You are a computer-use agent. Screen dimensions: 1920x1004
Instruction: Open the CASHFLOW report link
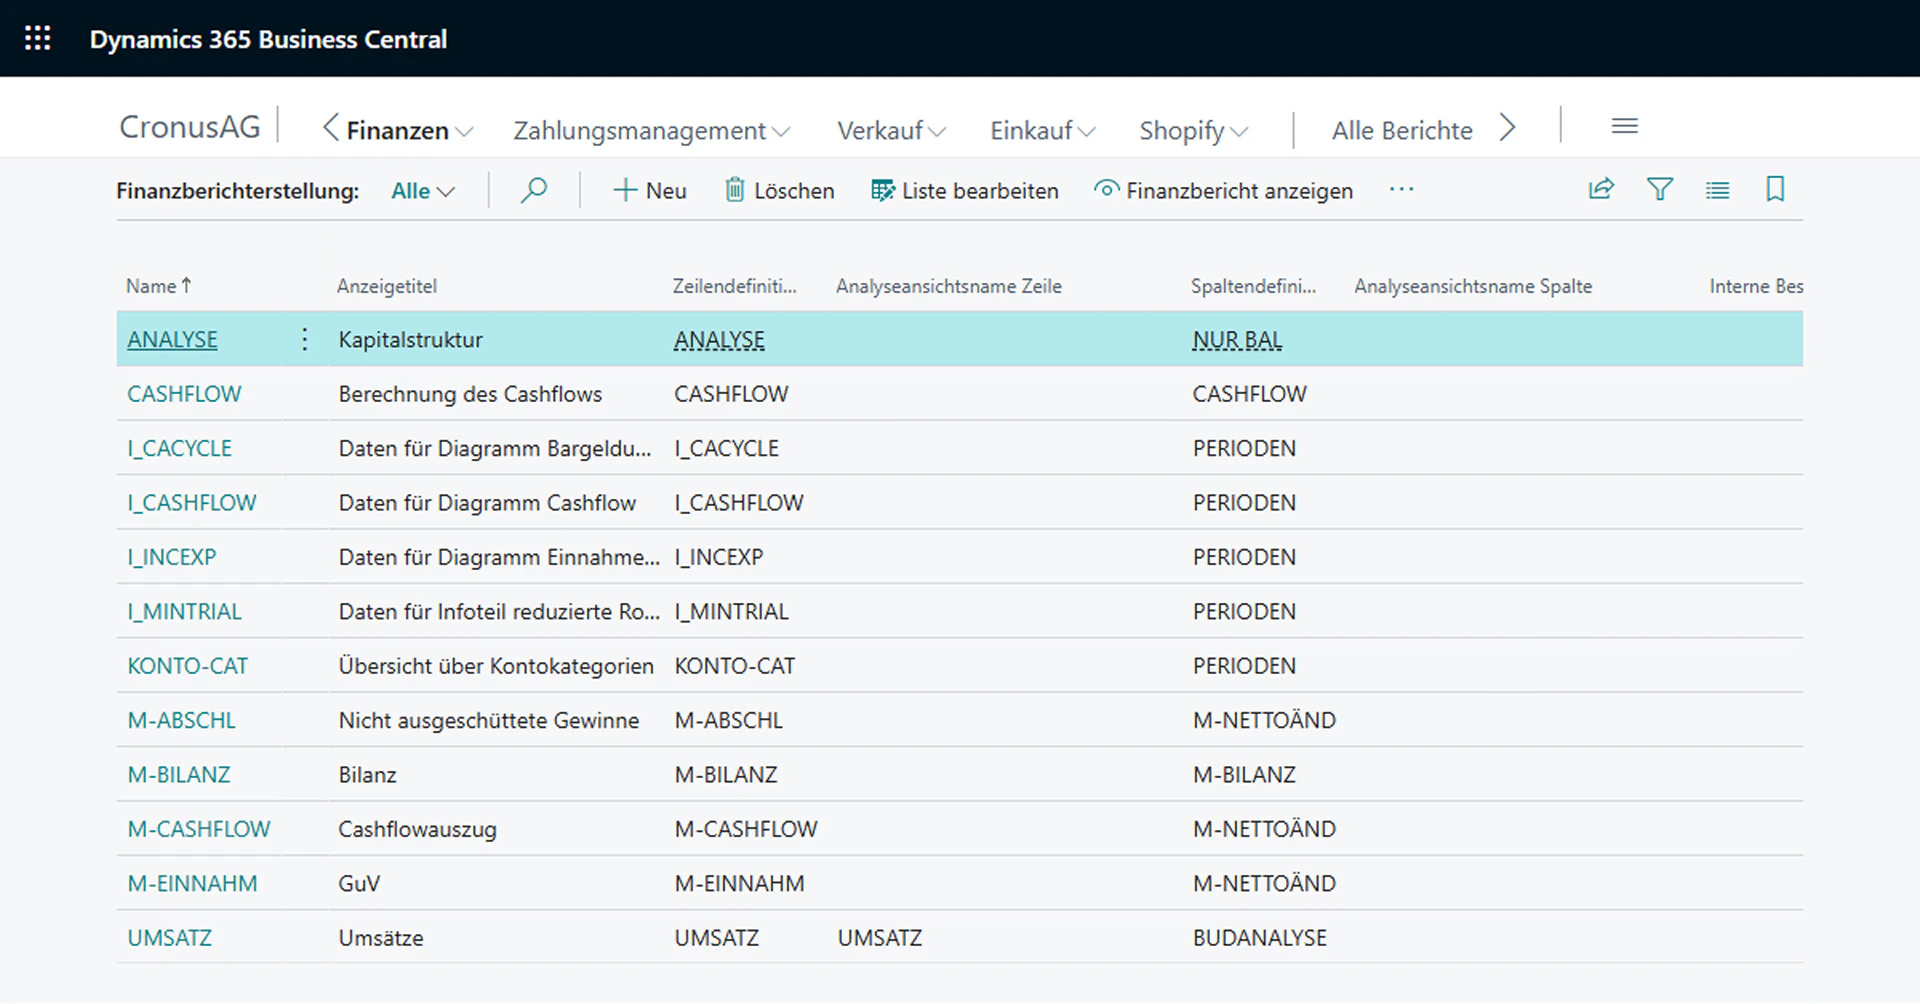click(184, 394)
